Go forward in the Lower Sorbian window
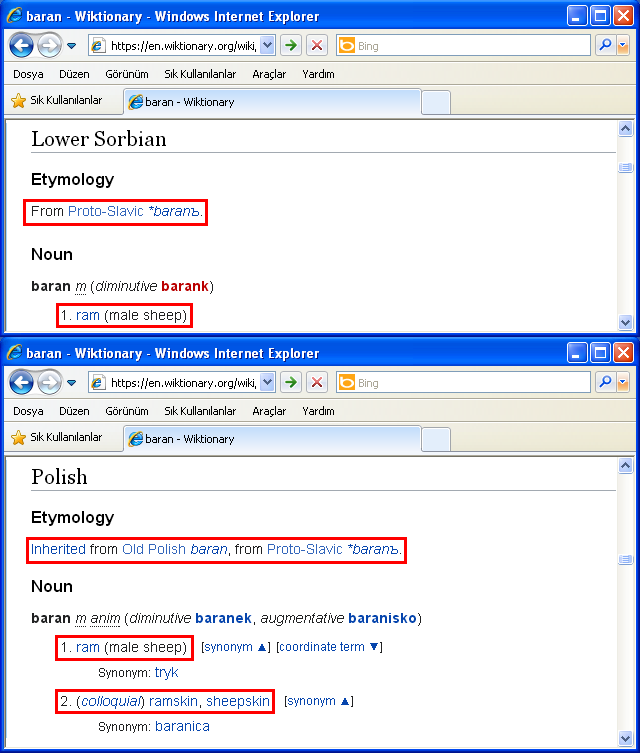 [49, 46]
